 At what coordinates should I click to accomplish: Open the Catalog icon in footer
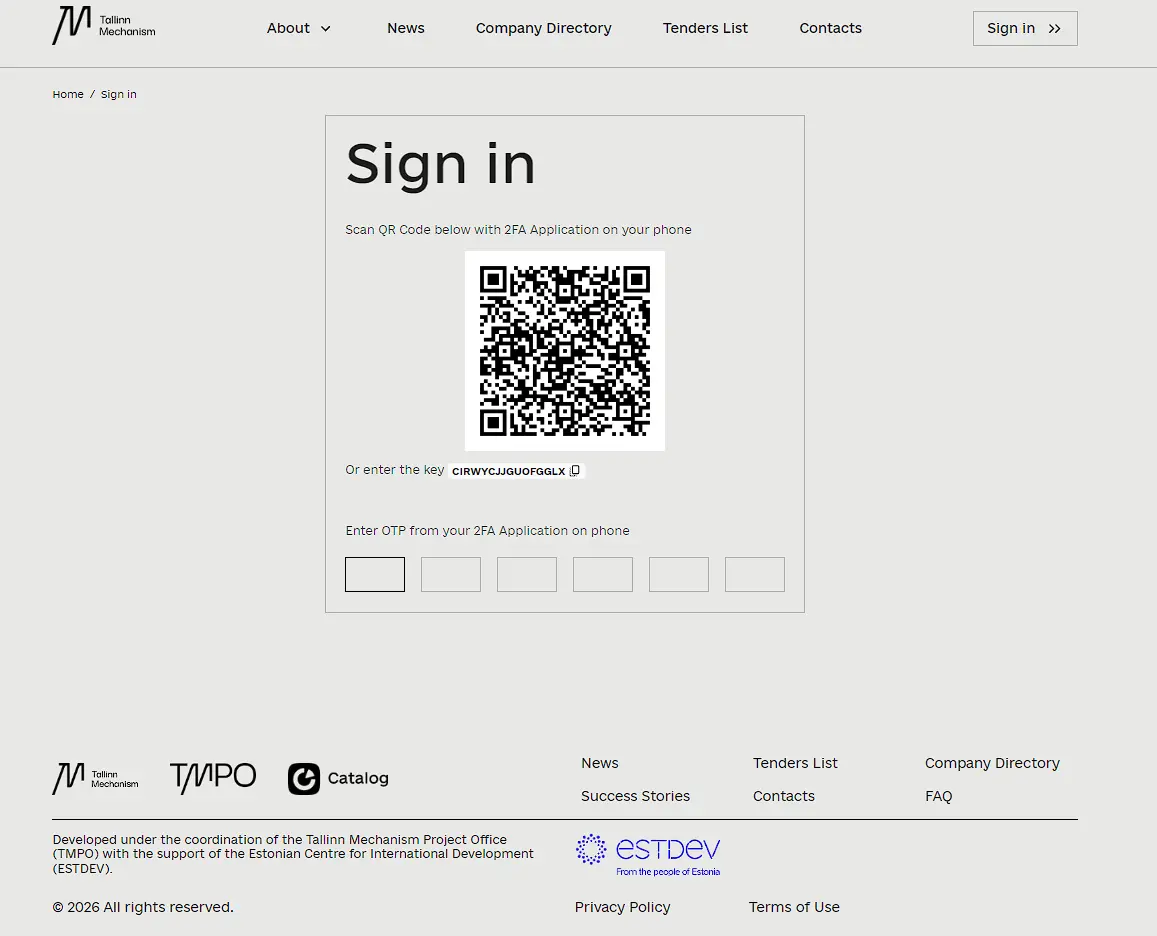click(304, 779)
